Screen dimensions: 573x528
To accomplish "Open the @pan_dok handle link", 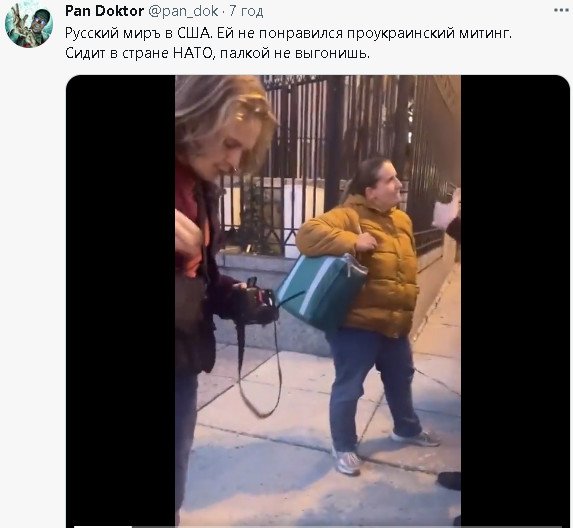I will tap(183, 11).
